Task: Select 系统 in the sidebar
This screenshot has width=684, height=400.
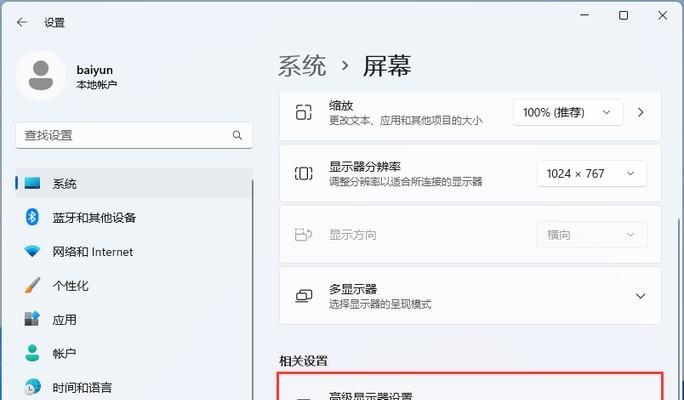Action: pyautogui.click(x=64, y=184)
